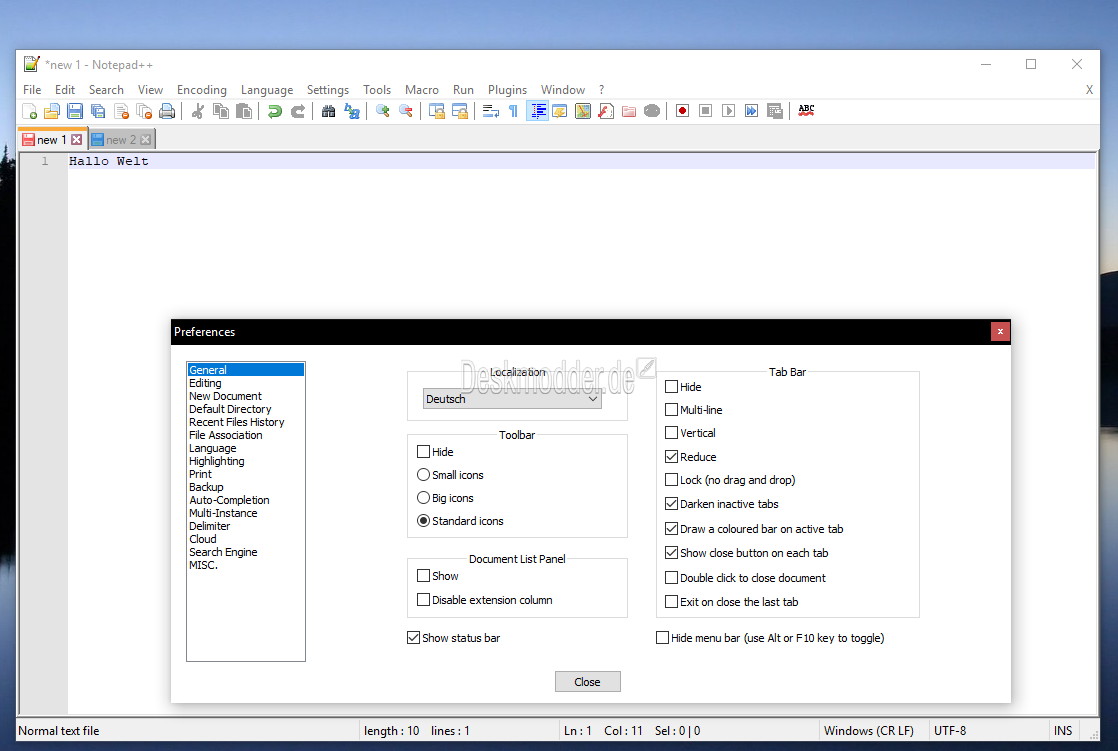
Task: Click the Close button in Preferences
Action: click(588, 682)
